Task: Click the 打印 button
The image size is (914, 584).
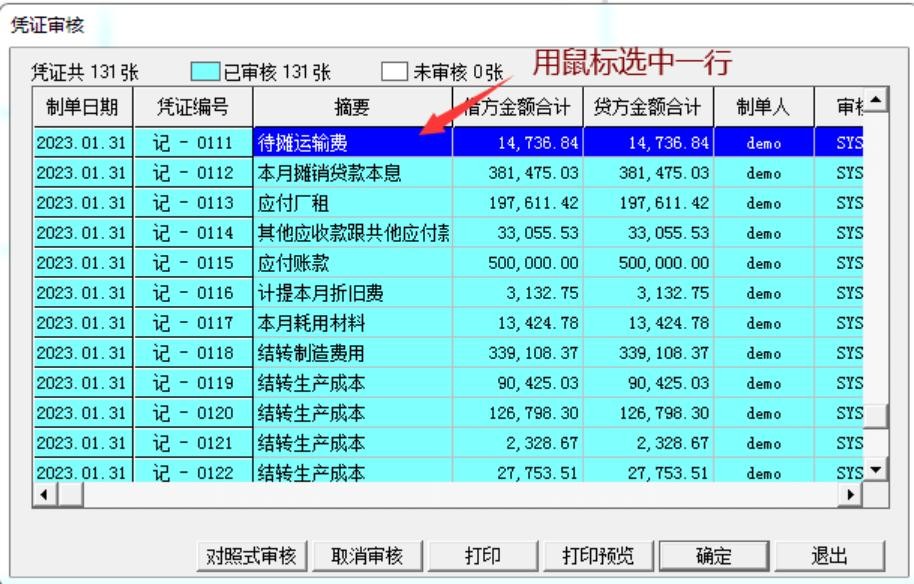Action: (x=483, y=556)
